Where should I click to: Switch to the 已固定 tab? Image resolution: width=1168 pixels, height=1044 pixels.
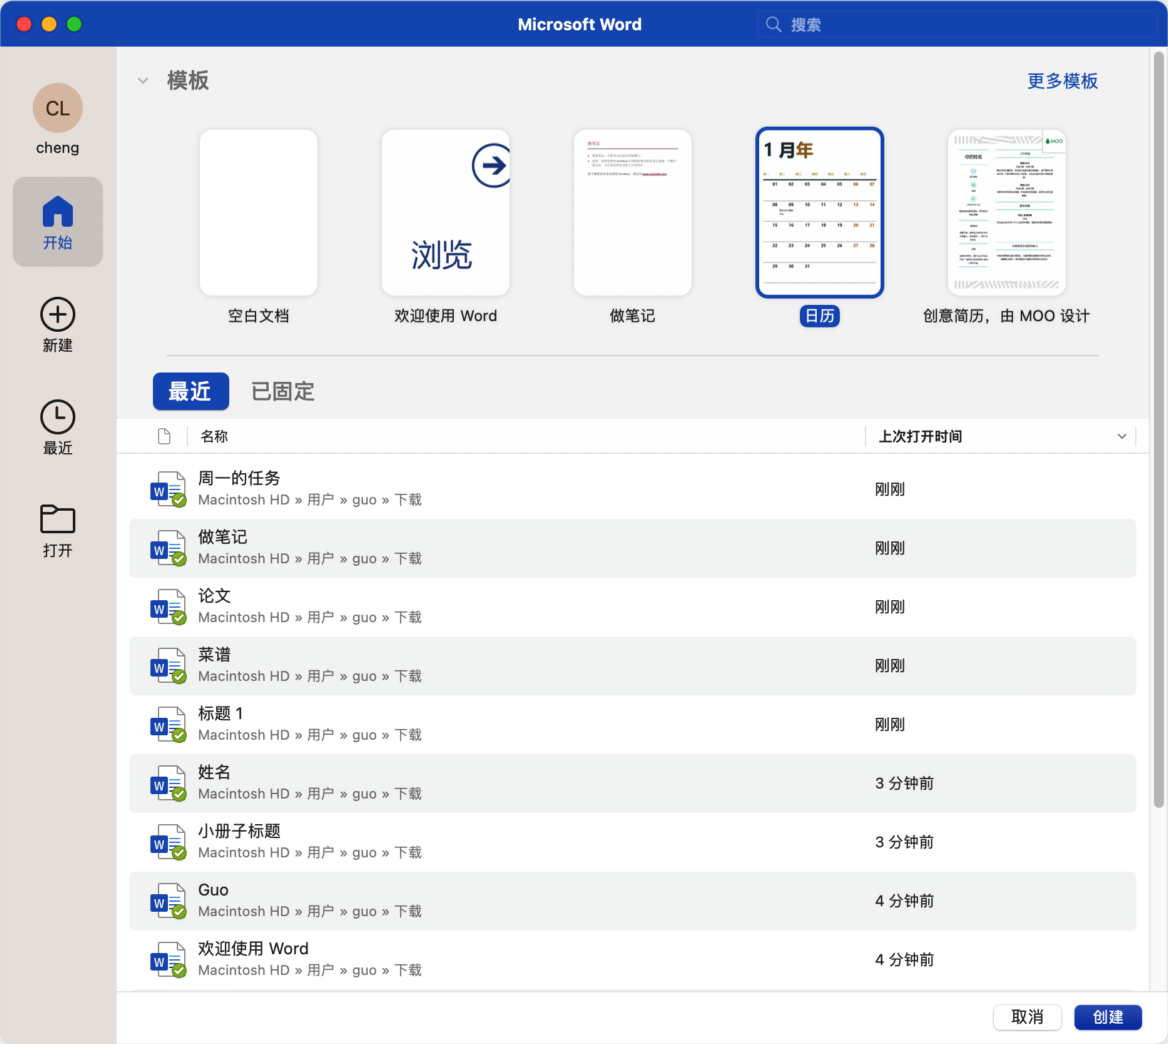pyautogui.click(x=283, y=392)
